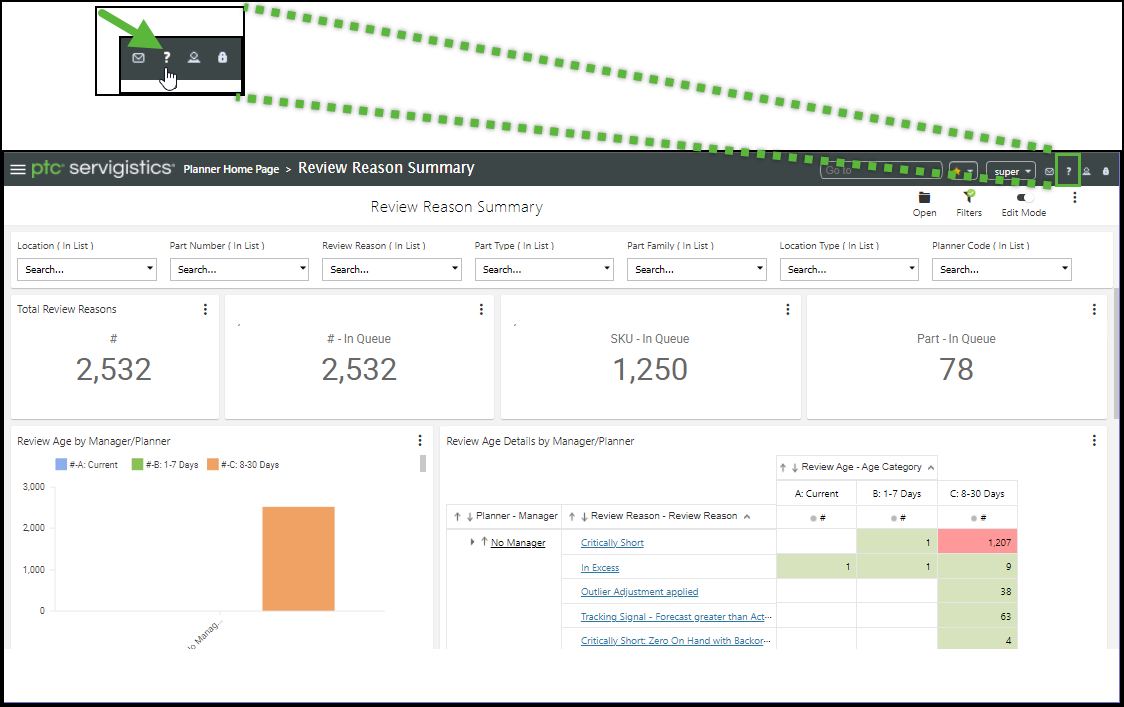Toggle the Edit Mode switch
This screenshot has width=1124, height=707.
tap(1024, 197)
